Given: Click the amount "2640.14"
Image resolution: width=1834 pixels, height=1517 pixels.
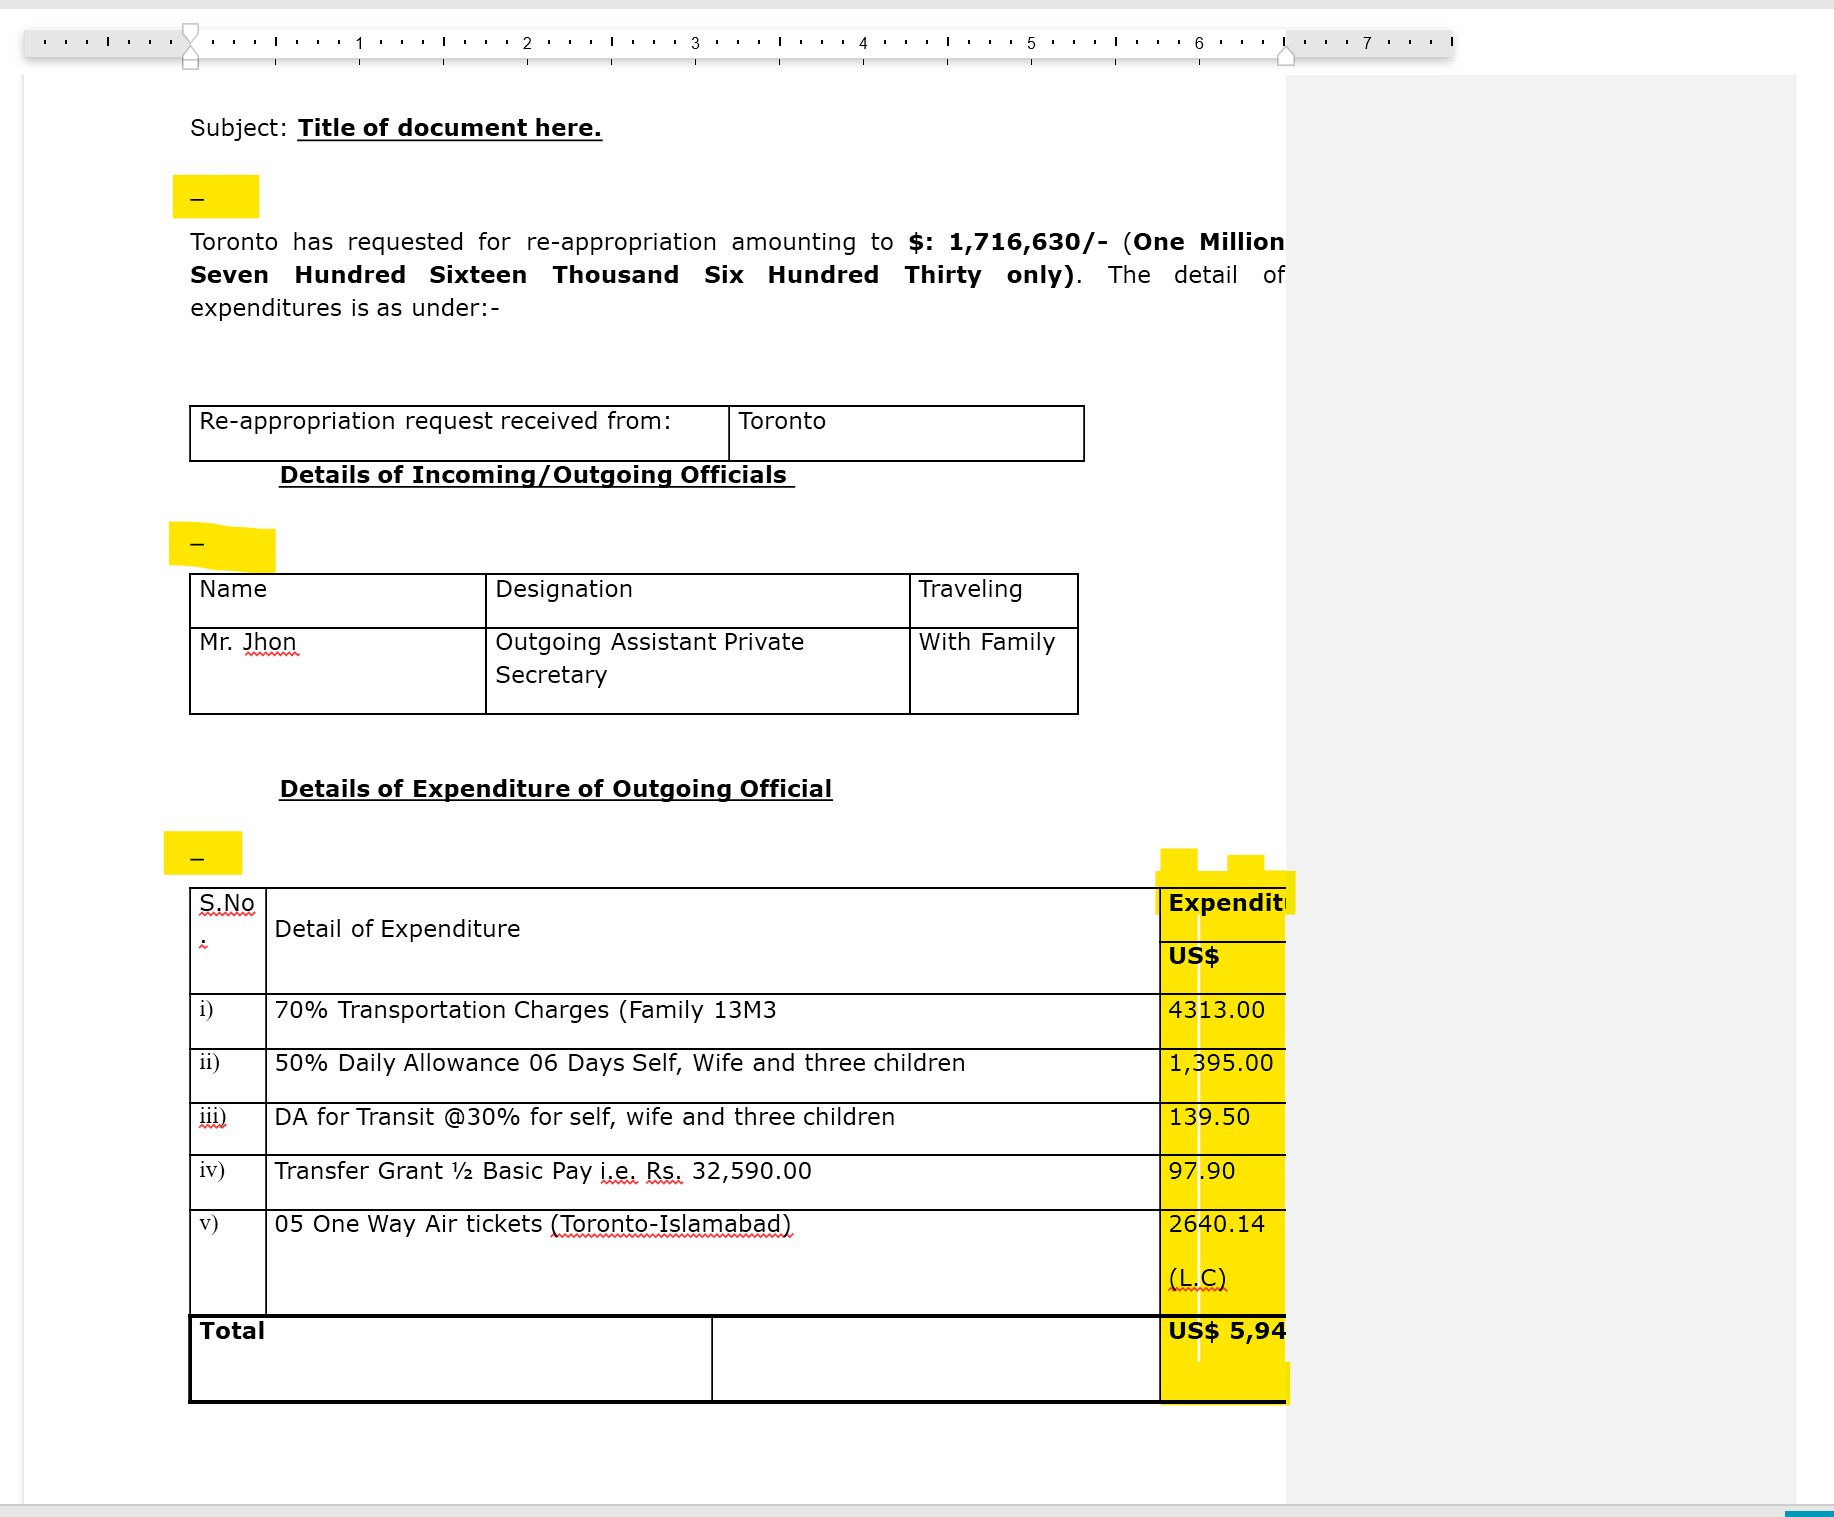Looking at the screenshot, I should [x=1217, y=1224].
